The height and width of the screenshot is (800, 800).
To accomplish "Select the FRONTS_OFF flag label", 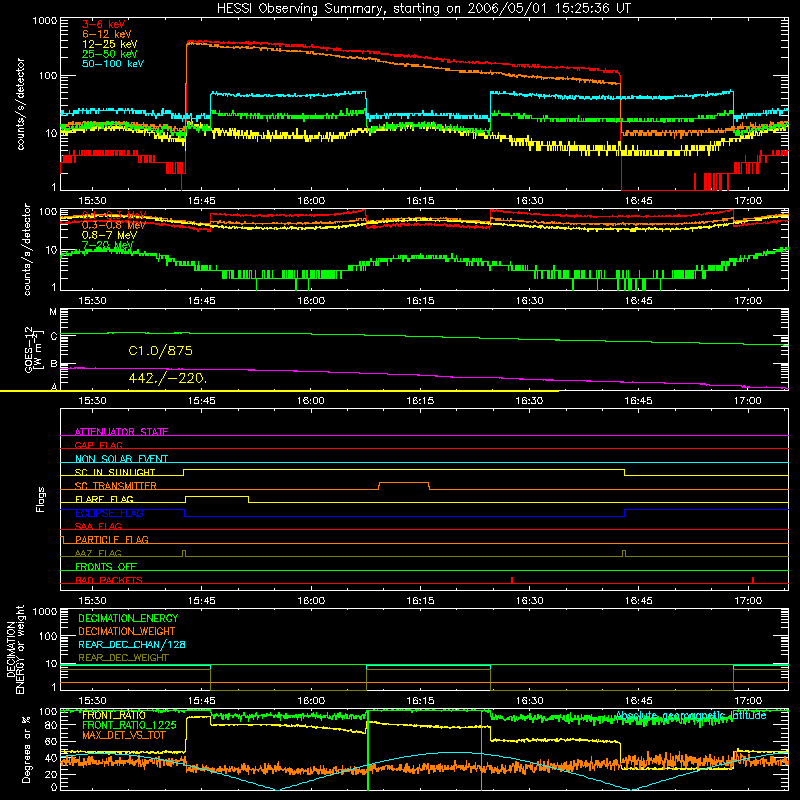I will (x=106, y=567).
